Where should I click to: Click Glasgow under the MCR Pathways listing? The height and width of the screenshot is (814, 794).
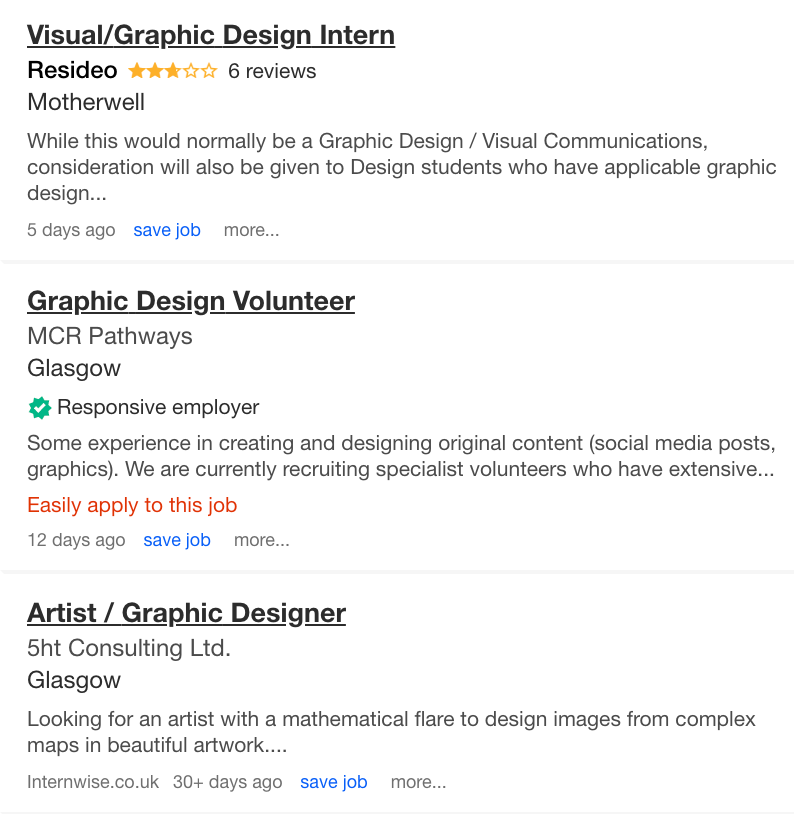74,368
